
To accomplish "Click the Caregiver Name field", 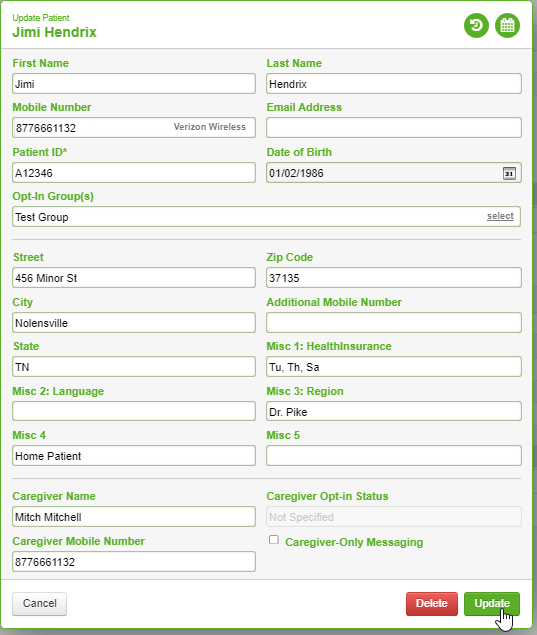I will (x=134, y=517).
